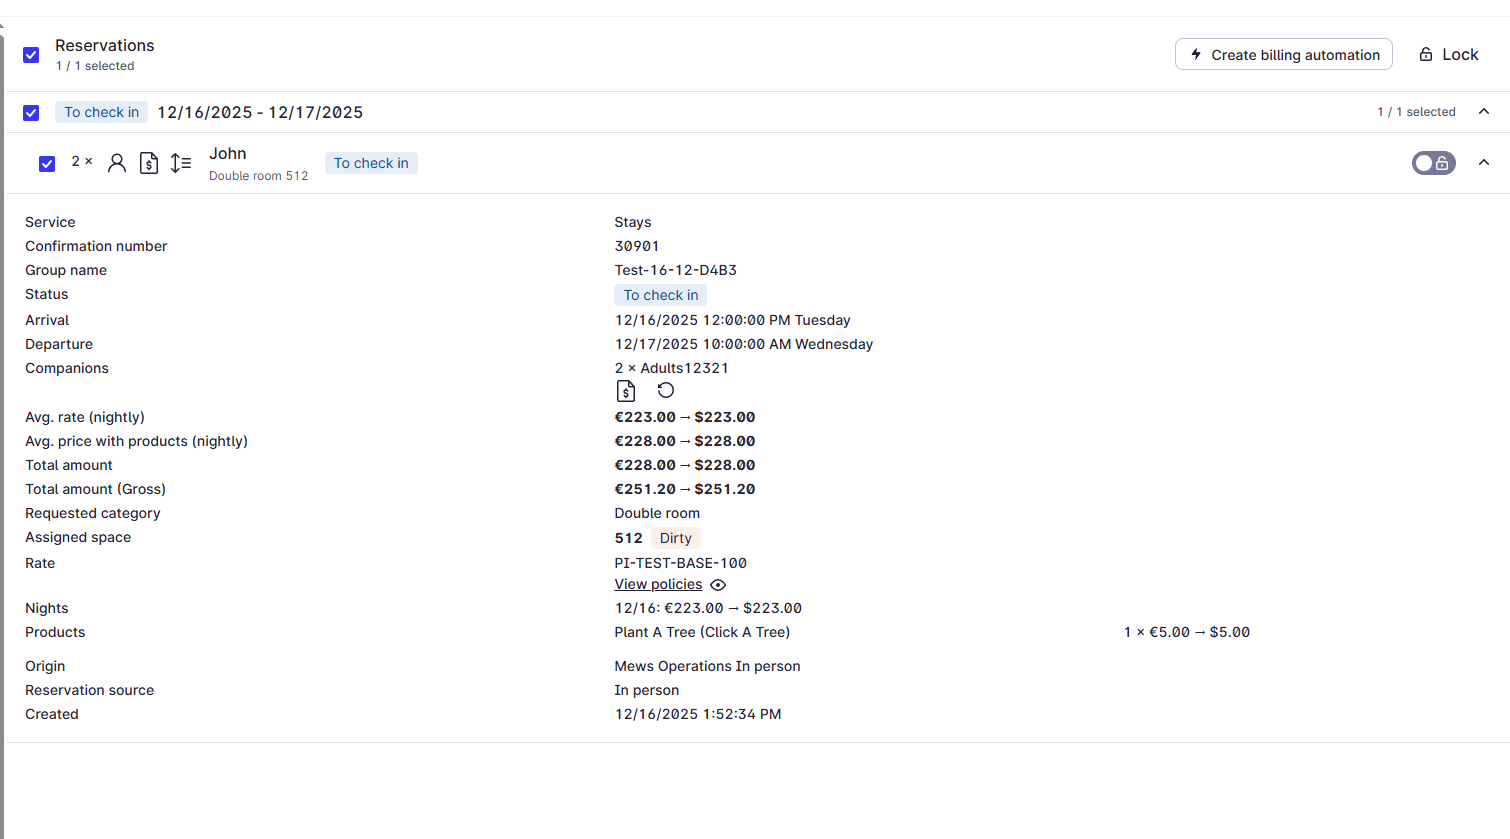Open the guest profile icon for John
1510x839 pixels.
click(117, 162)
